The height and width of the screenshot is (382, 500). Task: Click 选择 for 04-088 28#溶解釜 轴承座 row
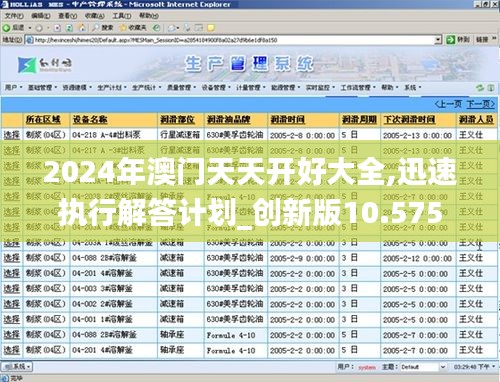pos(12,335)
